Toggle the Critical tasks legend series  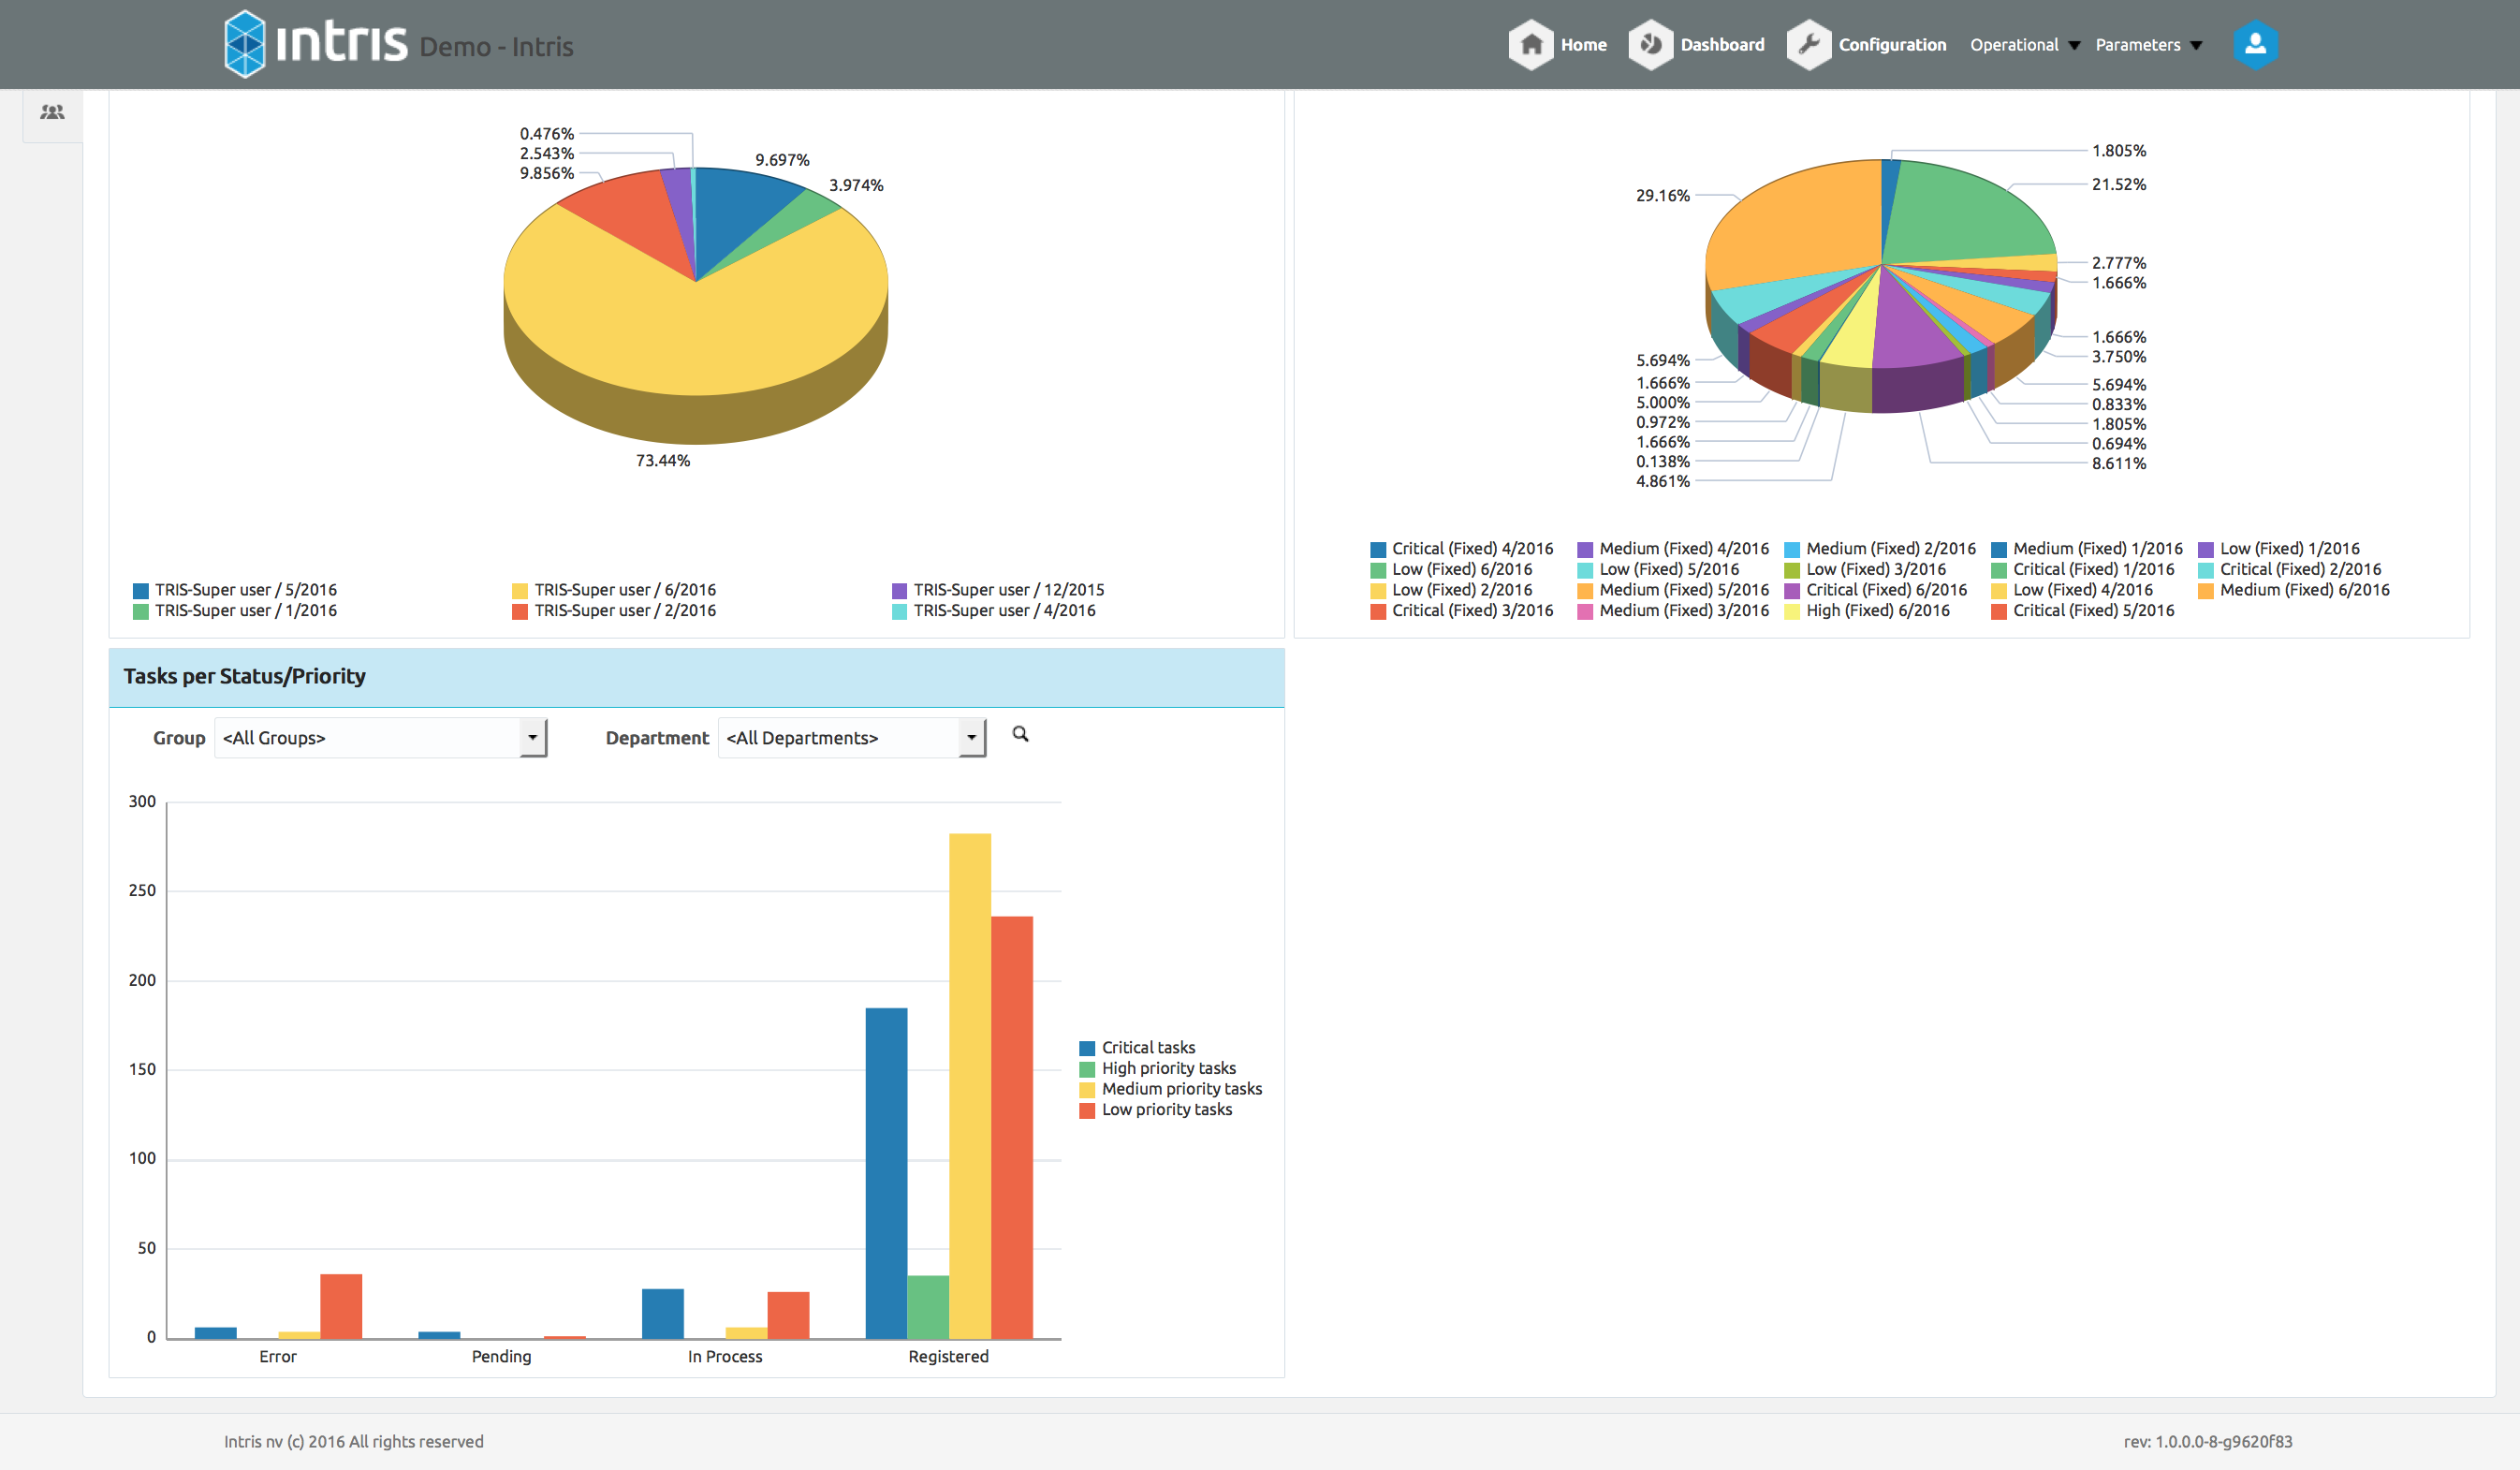tap(1147, 1047)
